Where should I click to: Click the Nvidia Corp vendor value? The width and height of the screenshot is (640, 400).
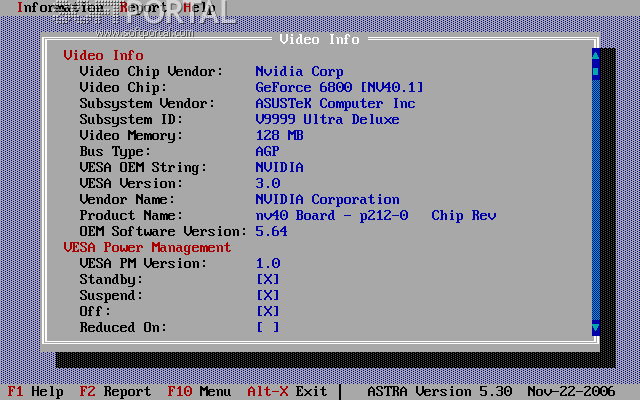click(x=300, y=71)
